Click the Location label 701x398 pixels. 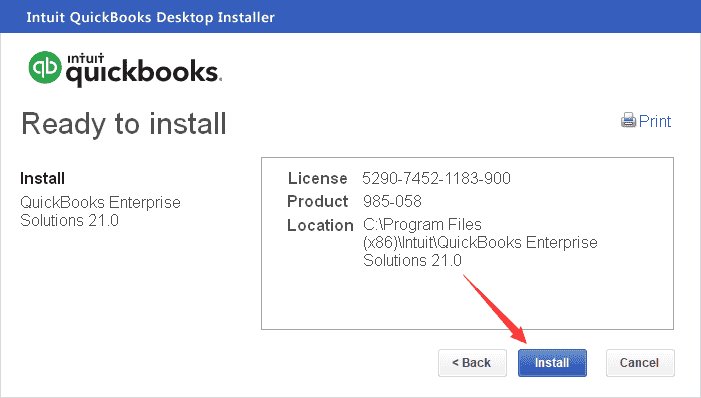(320, 225)
